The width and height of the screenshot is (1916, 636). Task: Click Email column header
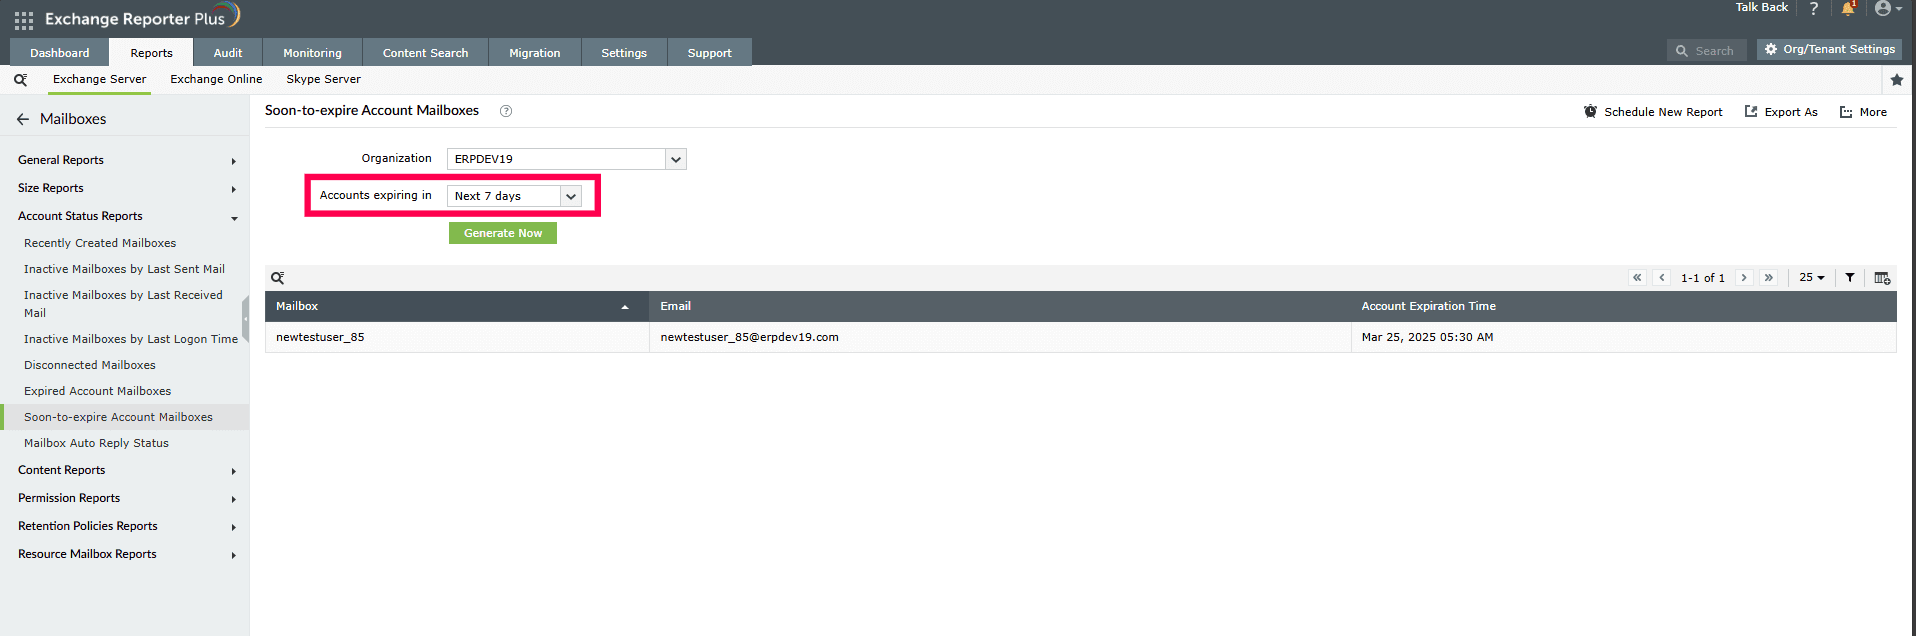pos(1000,306)
